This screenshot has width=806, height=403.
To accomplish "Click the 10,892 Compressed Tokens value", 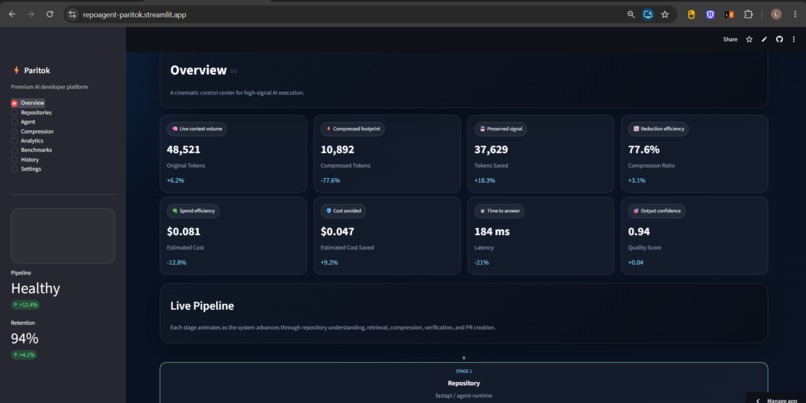I will [x=337, y=150].
